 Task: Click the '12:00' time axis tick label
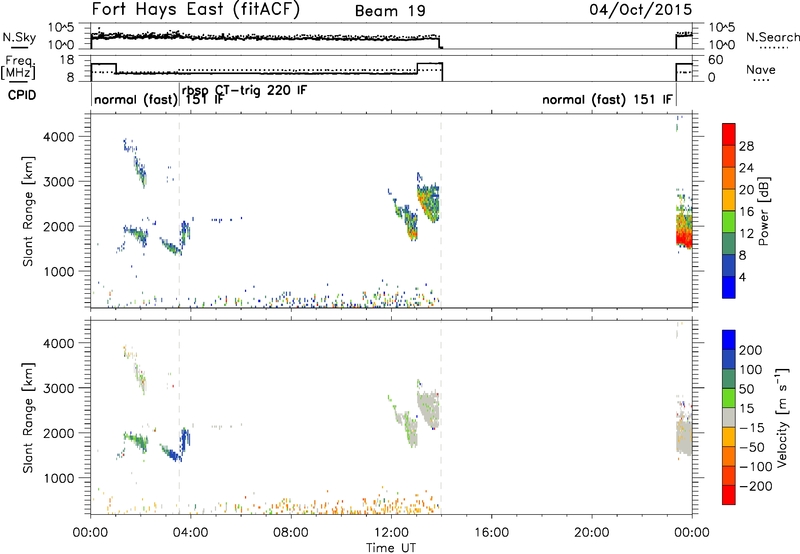pos(391,533)
